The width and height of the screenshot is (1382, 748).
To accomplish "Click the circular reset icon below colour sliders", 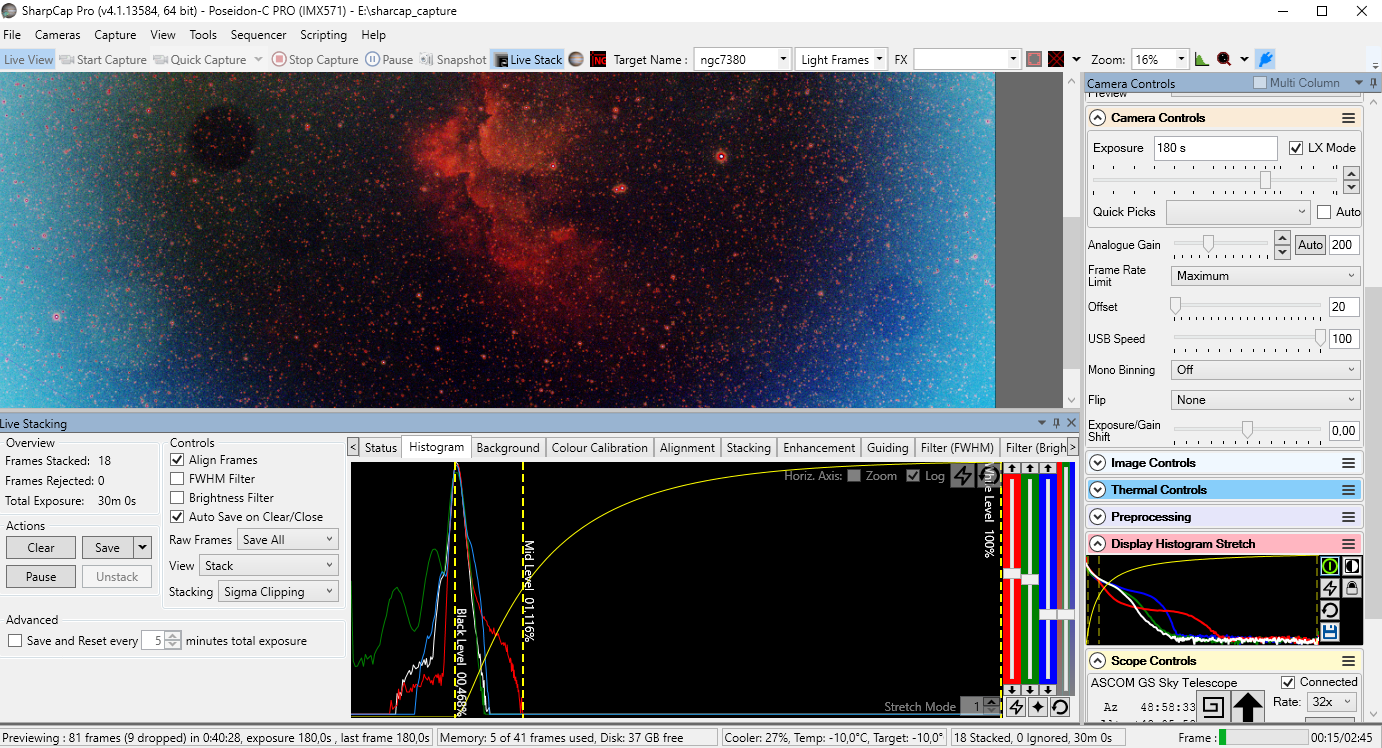I will pyautogui.click(x=1060, y=707).
